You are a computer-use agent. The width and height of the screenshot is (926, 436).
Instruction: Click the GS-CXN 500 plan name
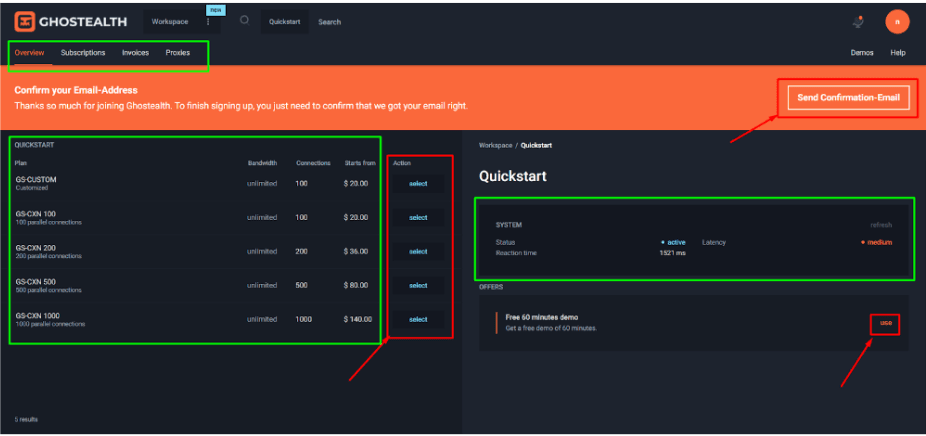pyautogui.click(x=35, y=282)
